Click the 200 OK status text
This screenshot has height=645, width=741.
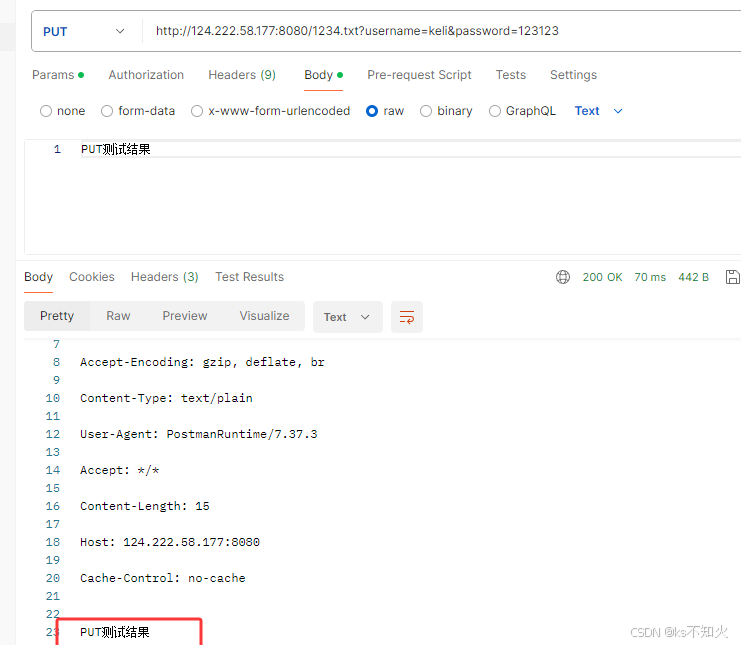pos(602,277)
